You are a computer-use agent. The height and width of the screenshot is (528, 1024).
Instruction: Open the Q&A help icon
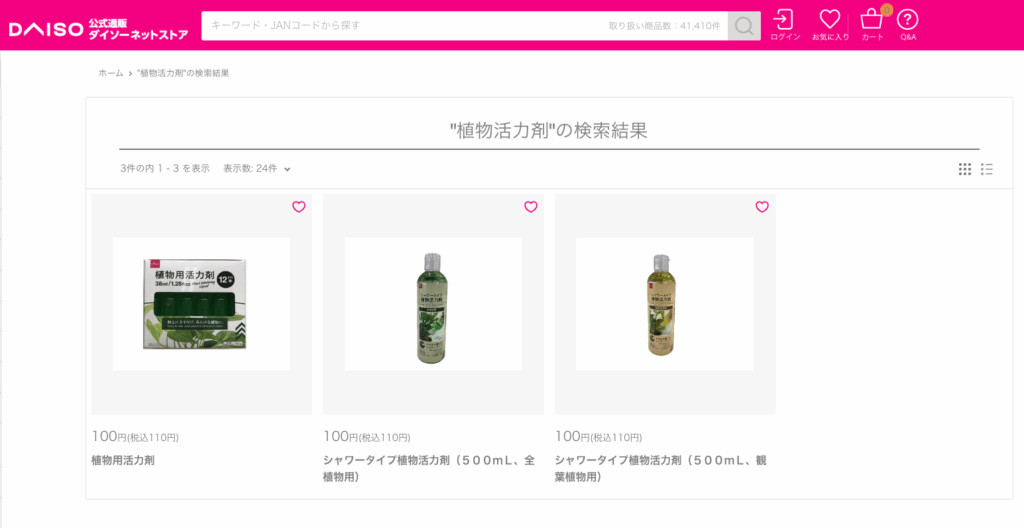908,25
